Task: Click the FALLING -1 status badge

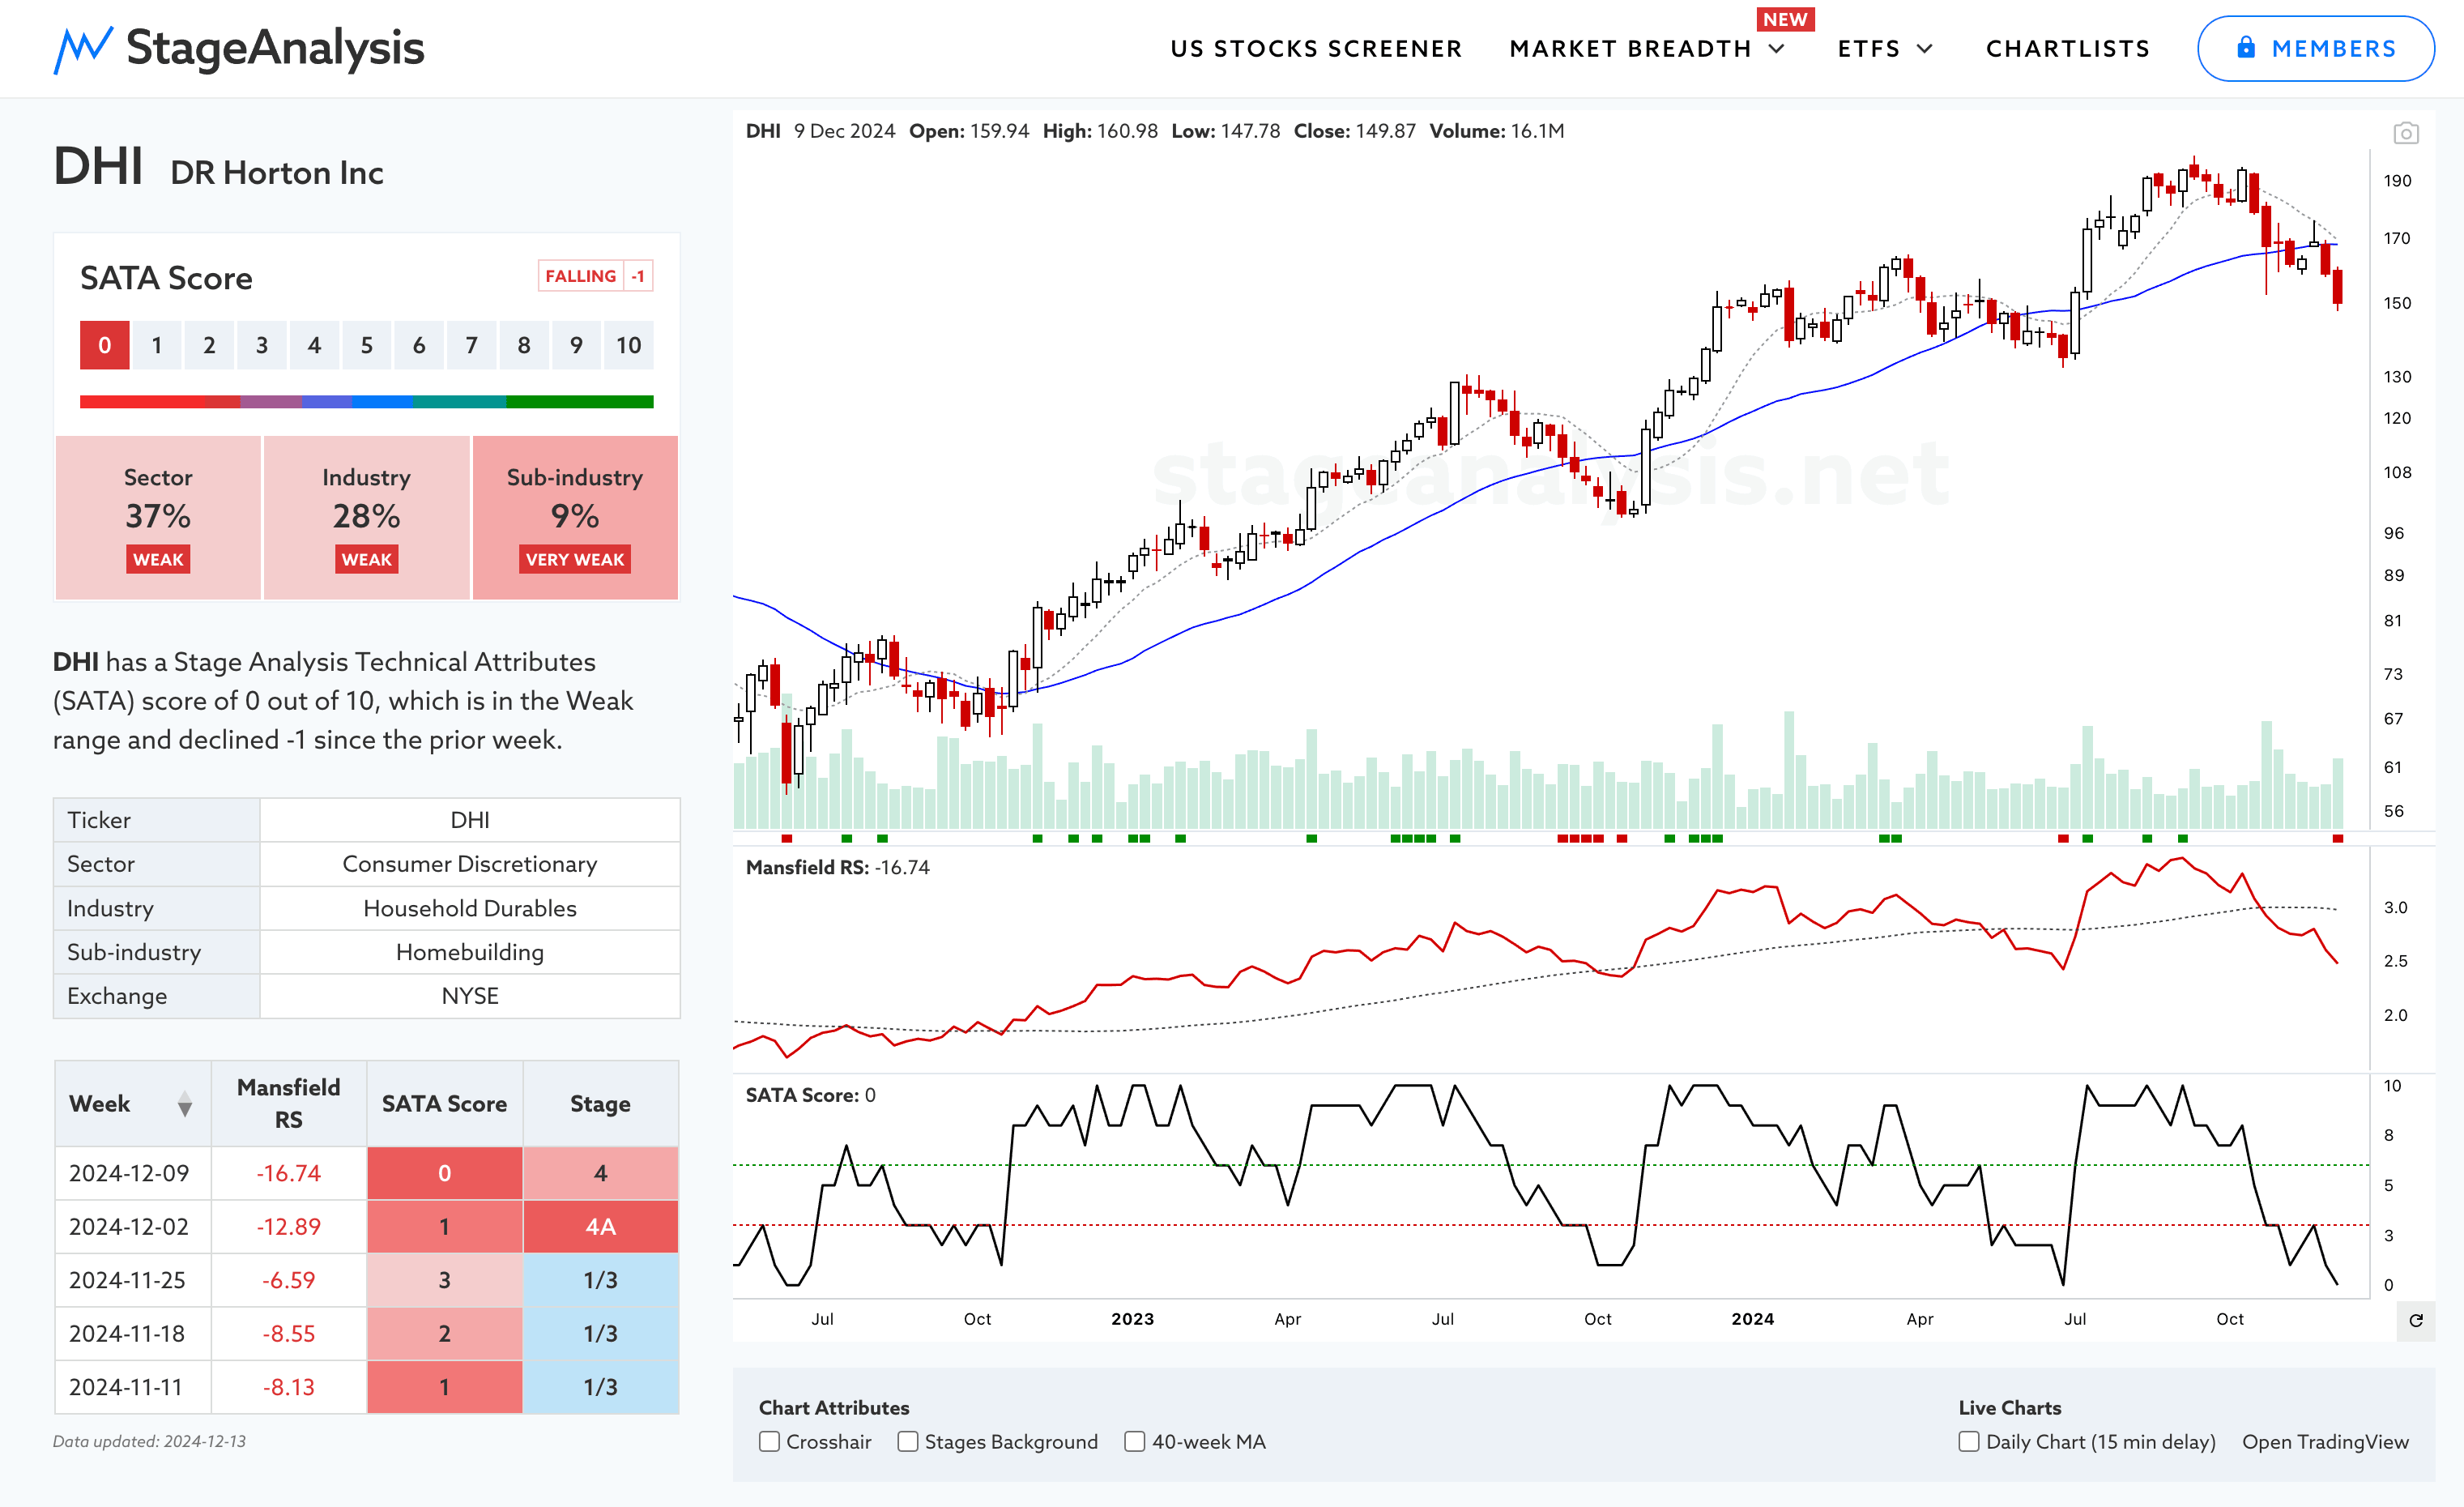Action: 595,276
